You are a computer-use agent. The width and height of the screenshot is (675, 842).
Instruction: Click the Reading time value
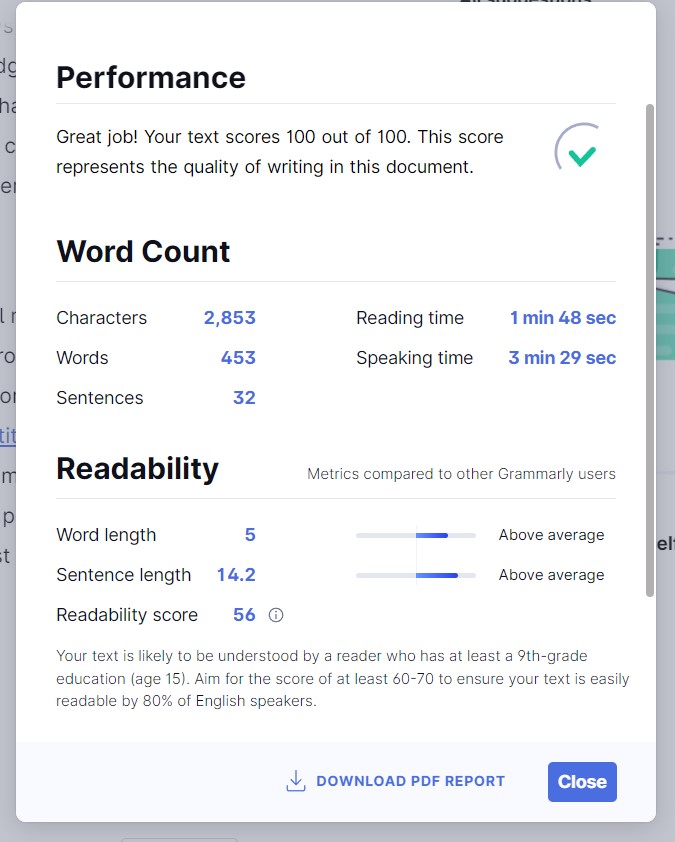coord(562,318)
